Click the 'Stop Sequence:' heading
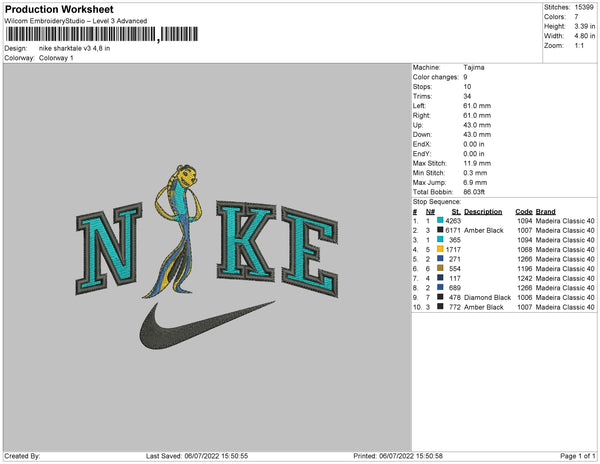The height and width of the screenshot is (464, 600). (437, 202)
